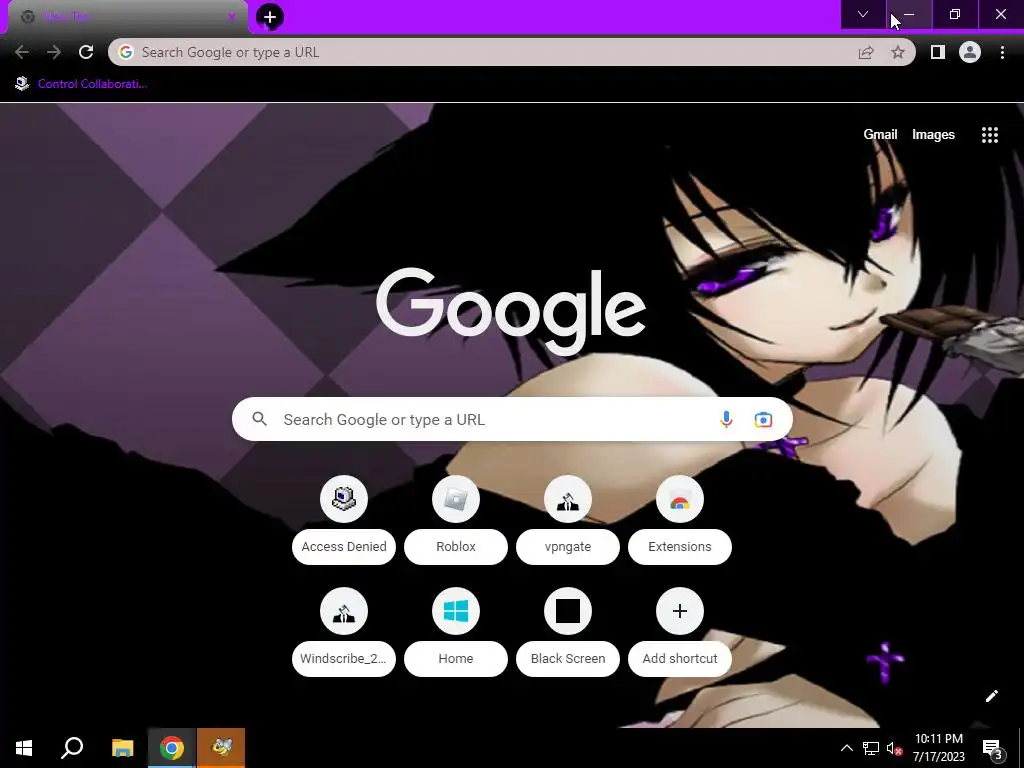Open the Access Denied shortcut icon

[x=344, y=499]
